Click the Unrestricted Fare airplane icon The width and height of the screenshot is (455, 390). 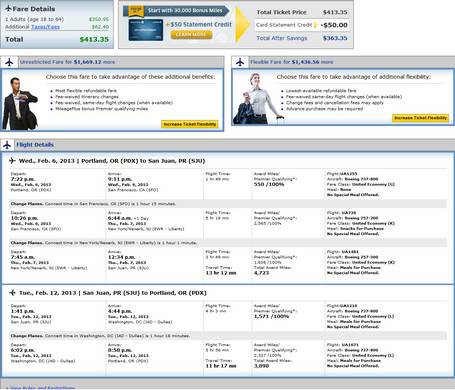pyautogui.click(x=9, y=62)
